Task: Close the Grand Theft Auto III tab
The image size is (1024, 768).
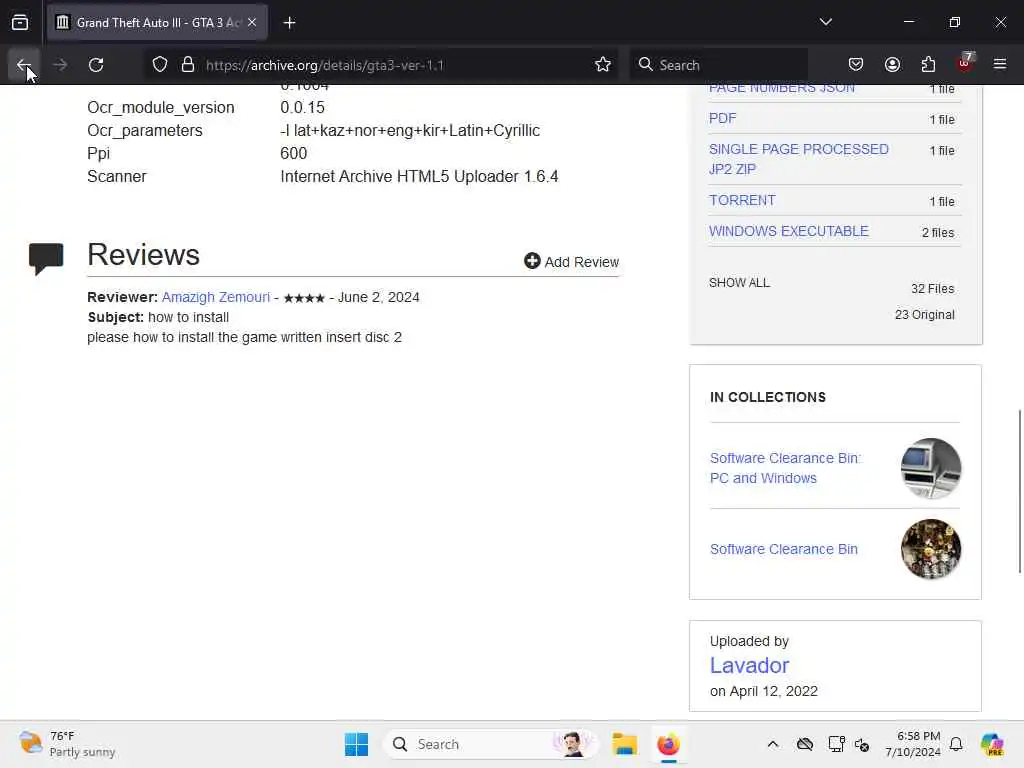Action: (x=252, y=22)
